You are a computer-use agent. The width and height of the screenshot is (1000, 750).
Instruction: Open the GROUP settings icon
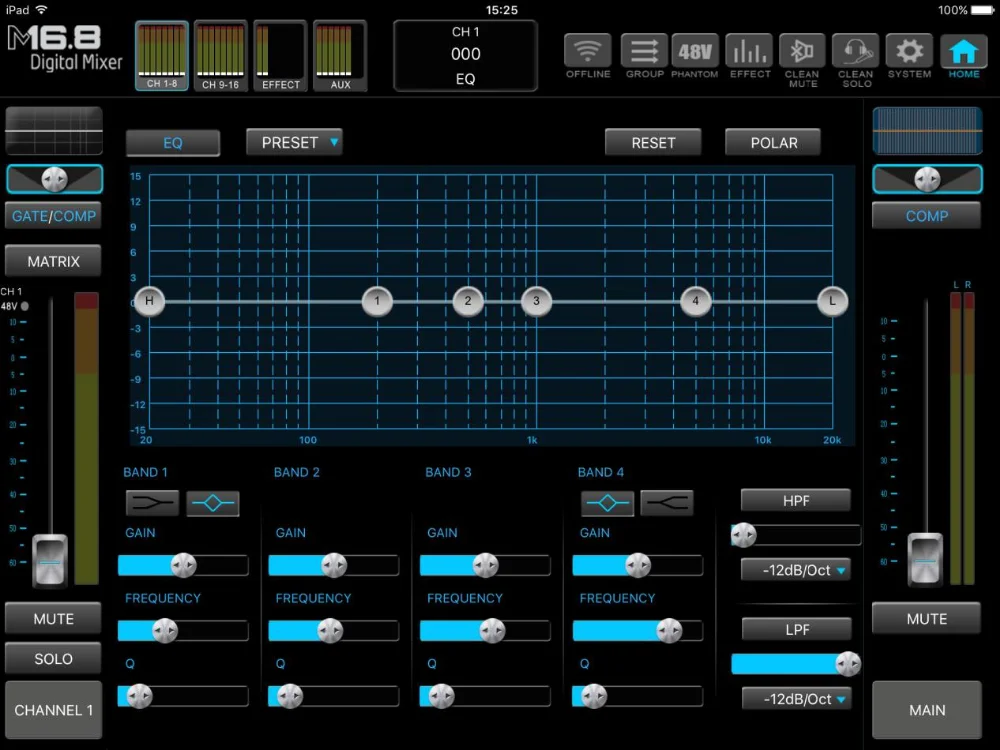[x=644, y=51]
